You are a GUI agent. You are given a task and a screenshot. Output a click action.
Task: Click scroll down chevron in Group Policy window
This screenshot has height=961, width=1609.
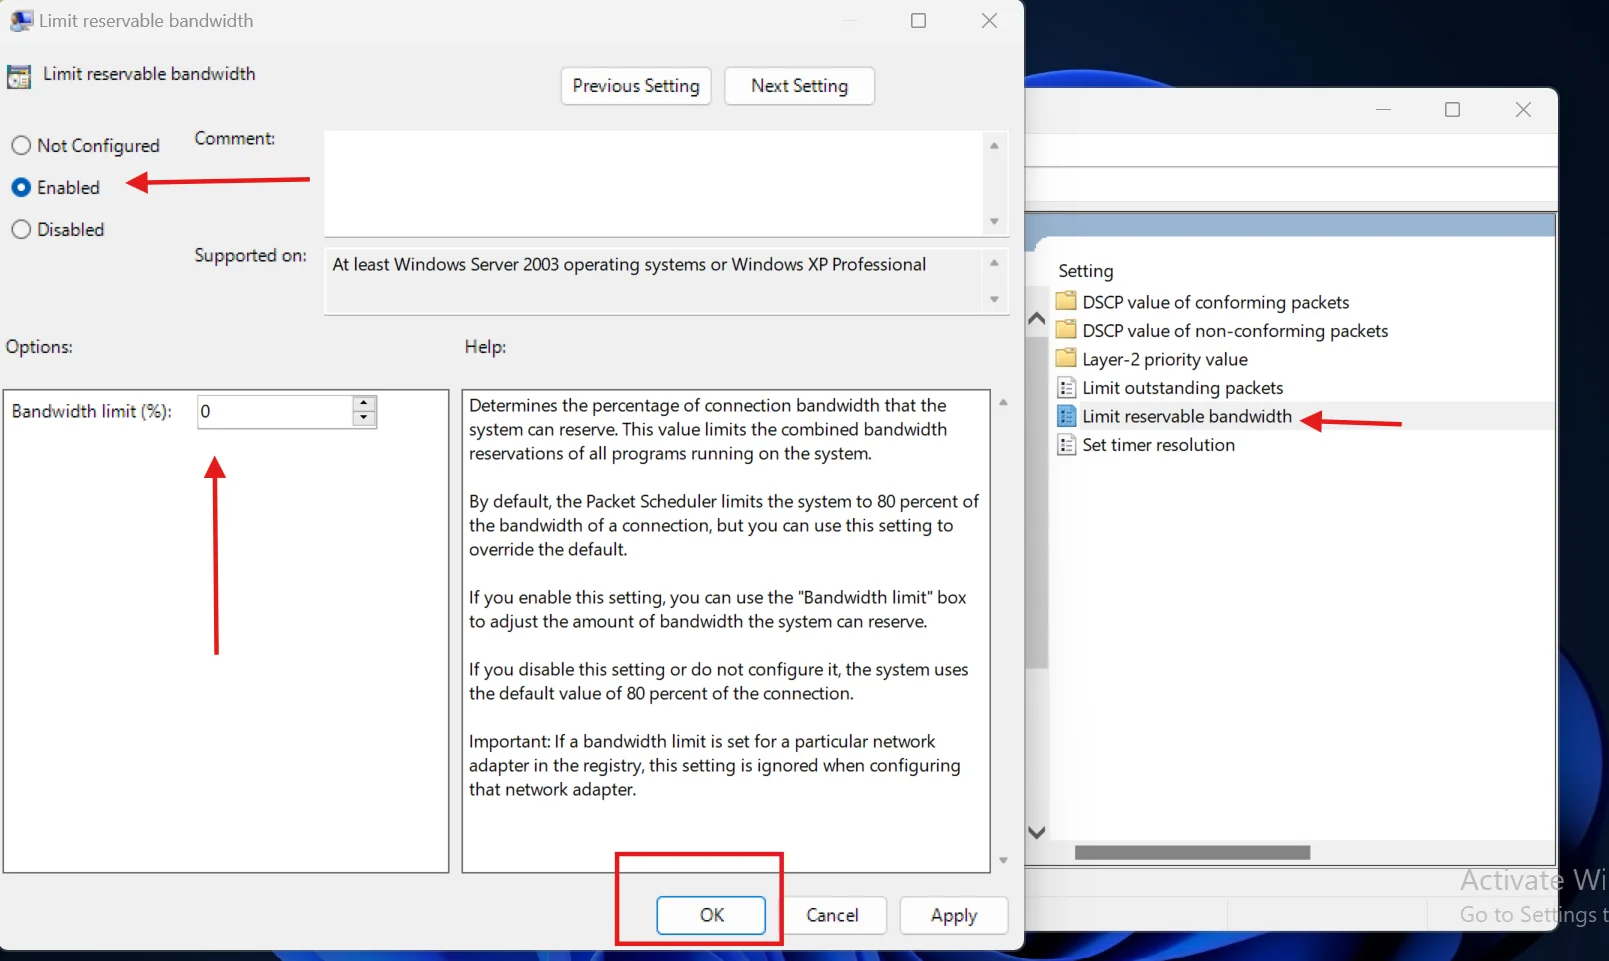[x=1037, y=832]
